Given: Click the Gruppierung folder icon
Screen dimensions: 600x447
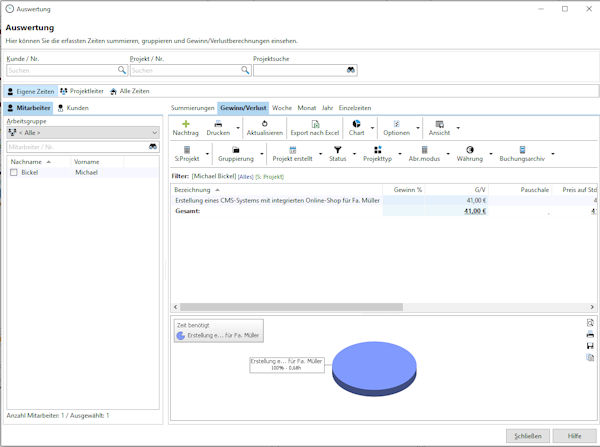Looking at the screenshot, I should [236, 150].
